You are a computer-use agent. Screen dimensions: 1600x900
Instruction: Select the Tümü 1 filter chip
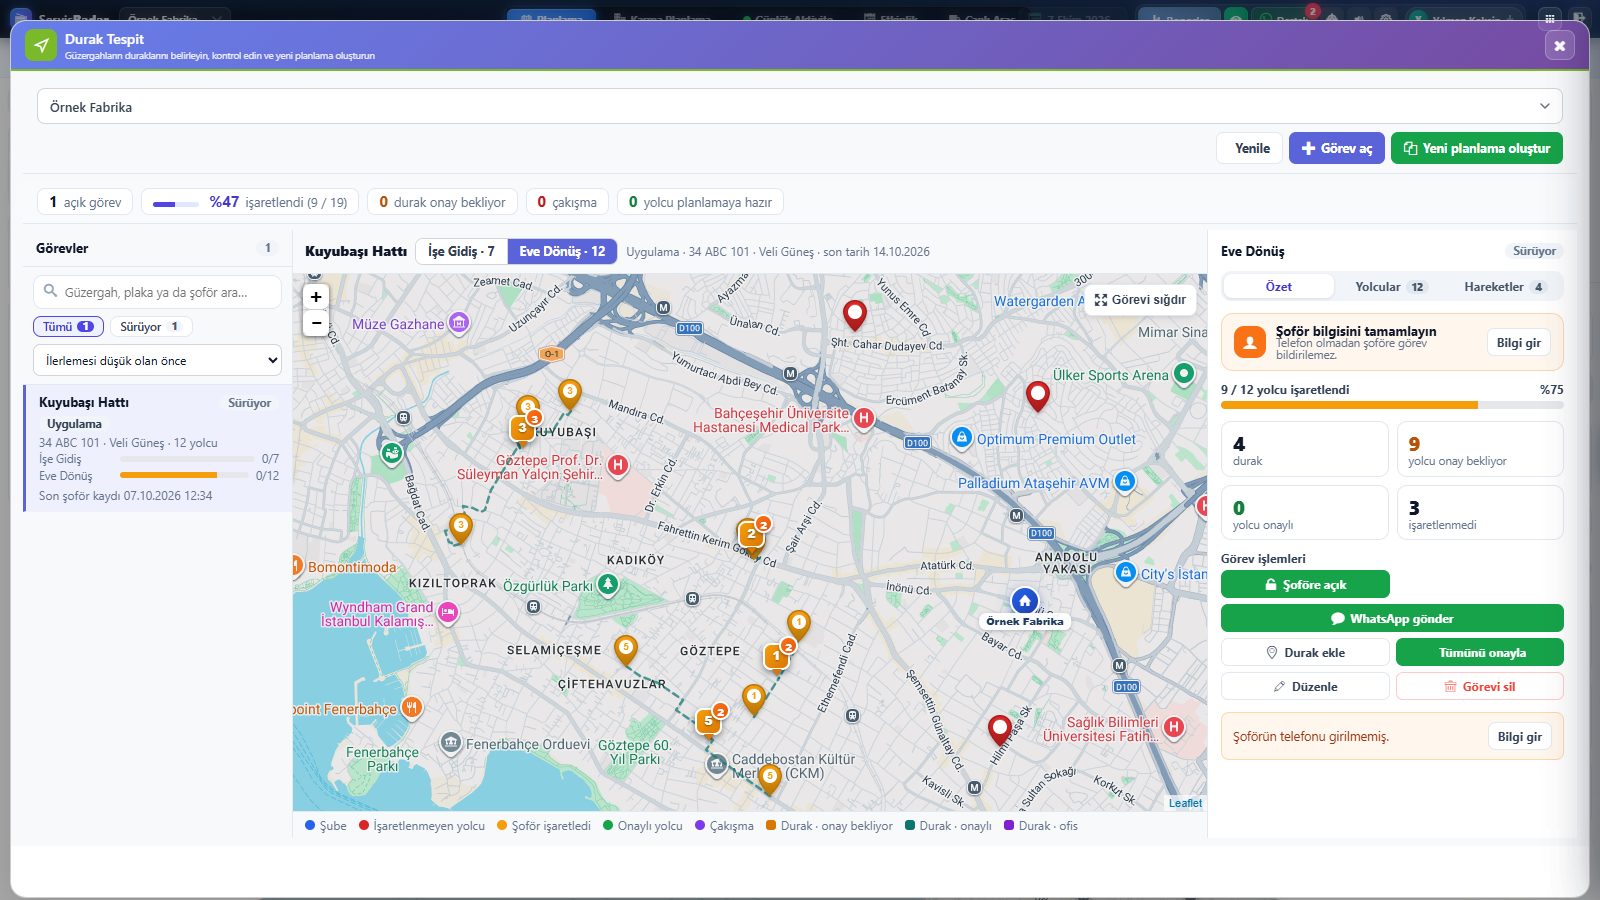pos(68,326)
